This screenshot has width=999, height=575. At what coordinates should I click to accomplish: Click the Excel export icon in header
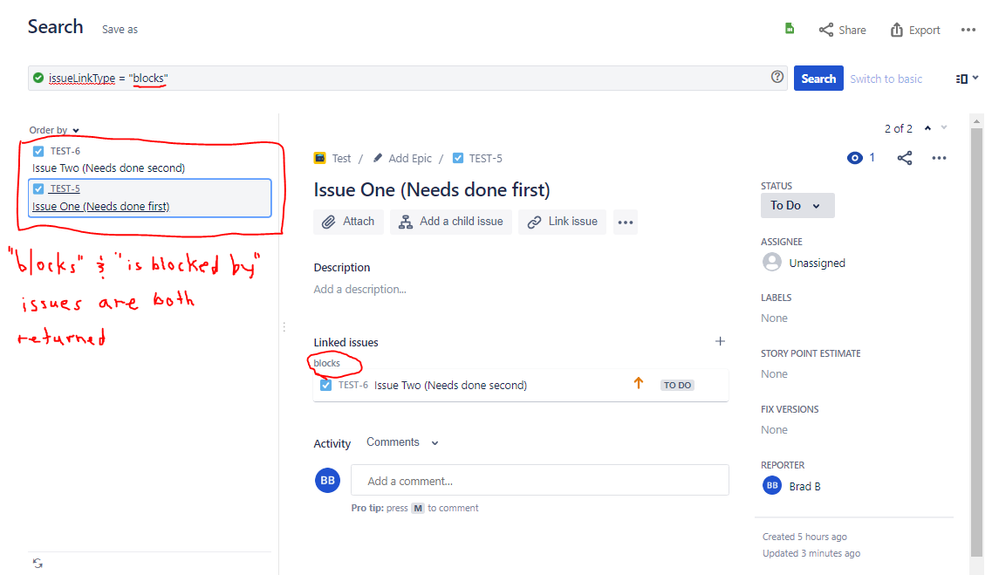pyautogui.click(x=789, y=29)
